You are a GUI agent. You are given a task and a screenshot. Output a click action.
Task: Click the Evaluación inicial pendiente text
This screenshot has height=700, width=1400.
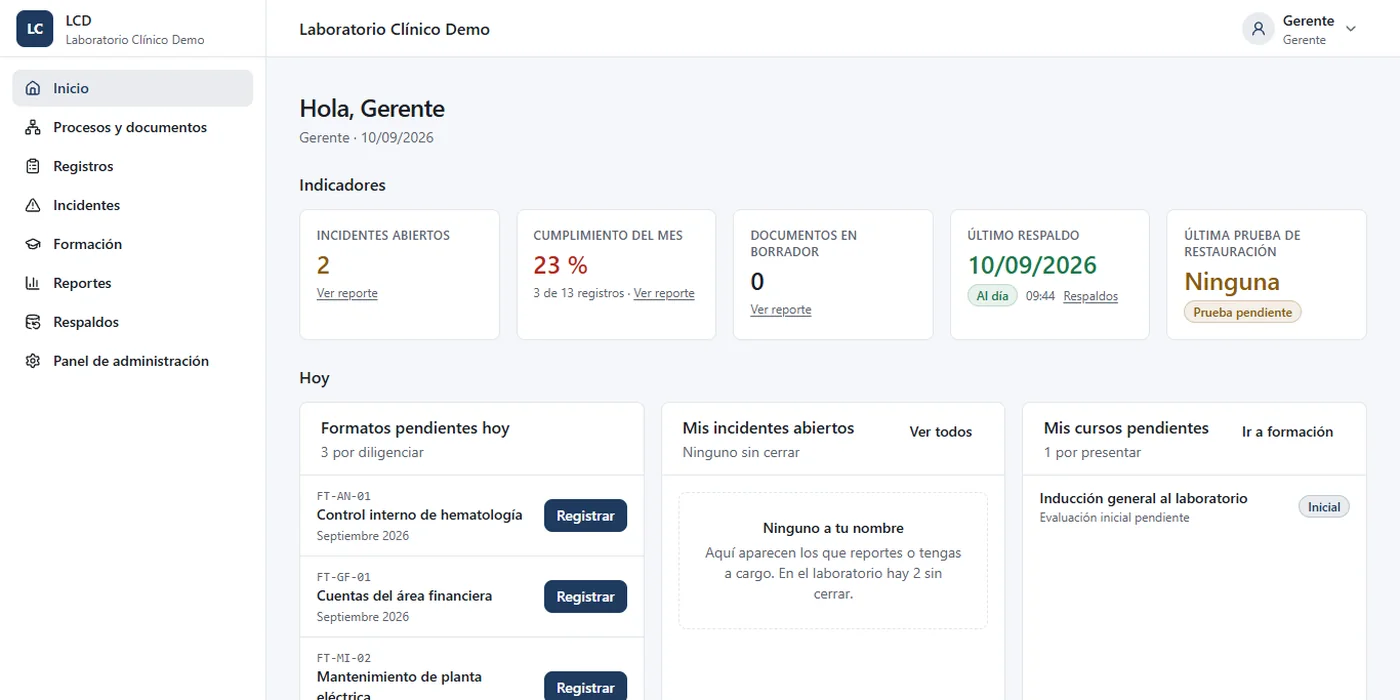(1115, 518)
